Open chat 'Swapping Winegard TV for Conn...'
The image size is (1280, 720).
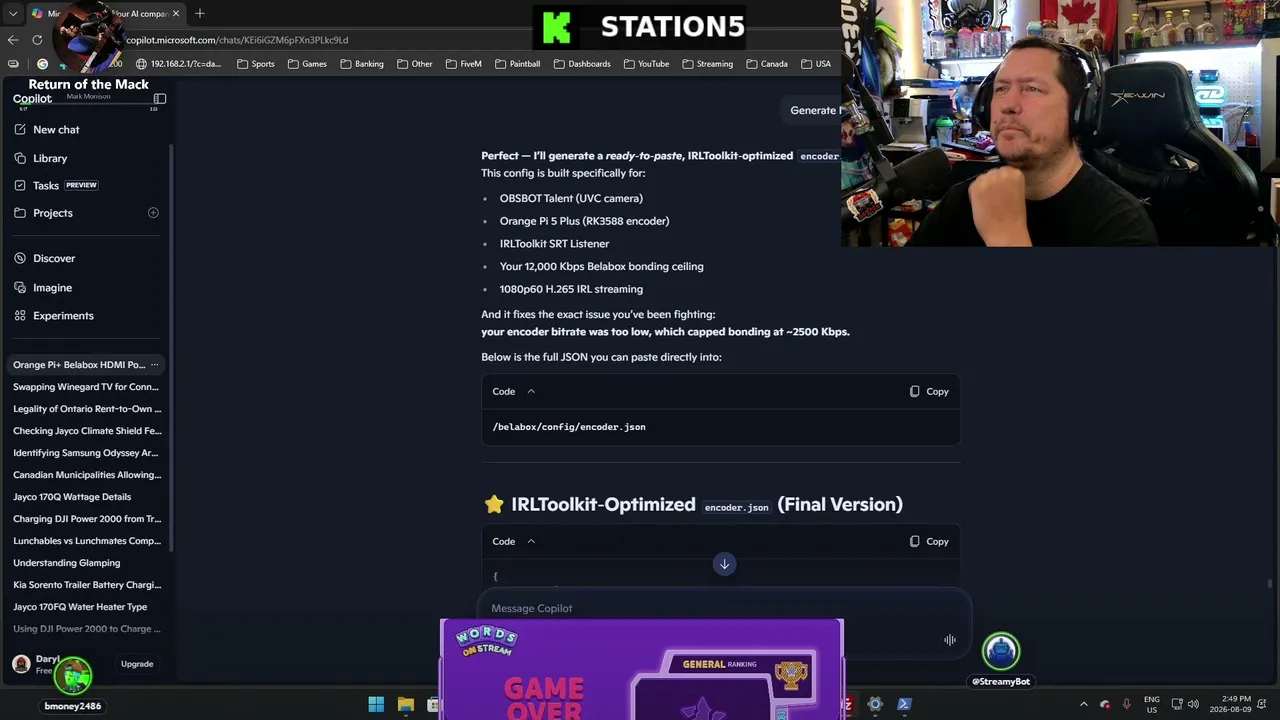coord(86,387)
